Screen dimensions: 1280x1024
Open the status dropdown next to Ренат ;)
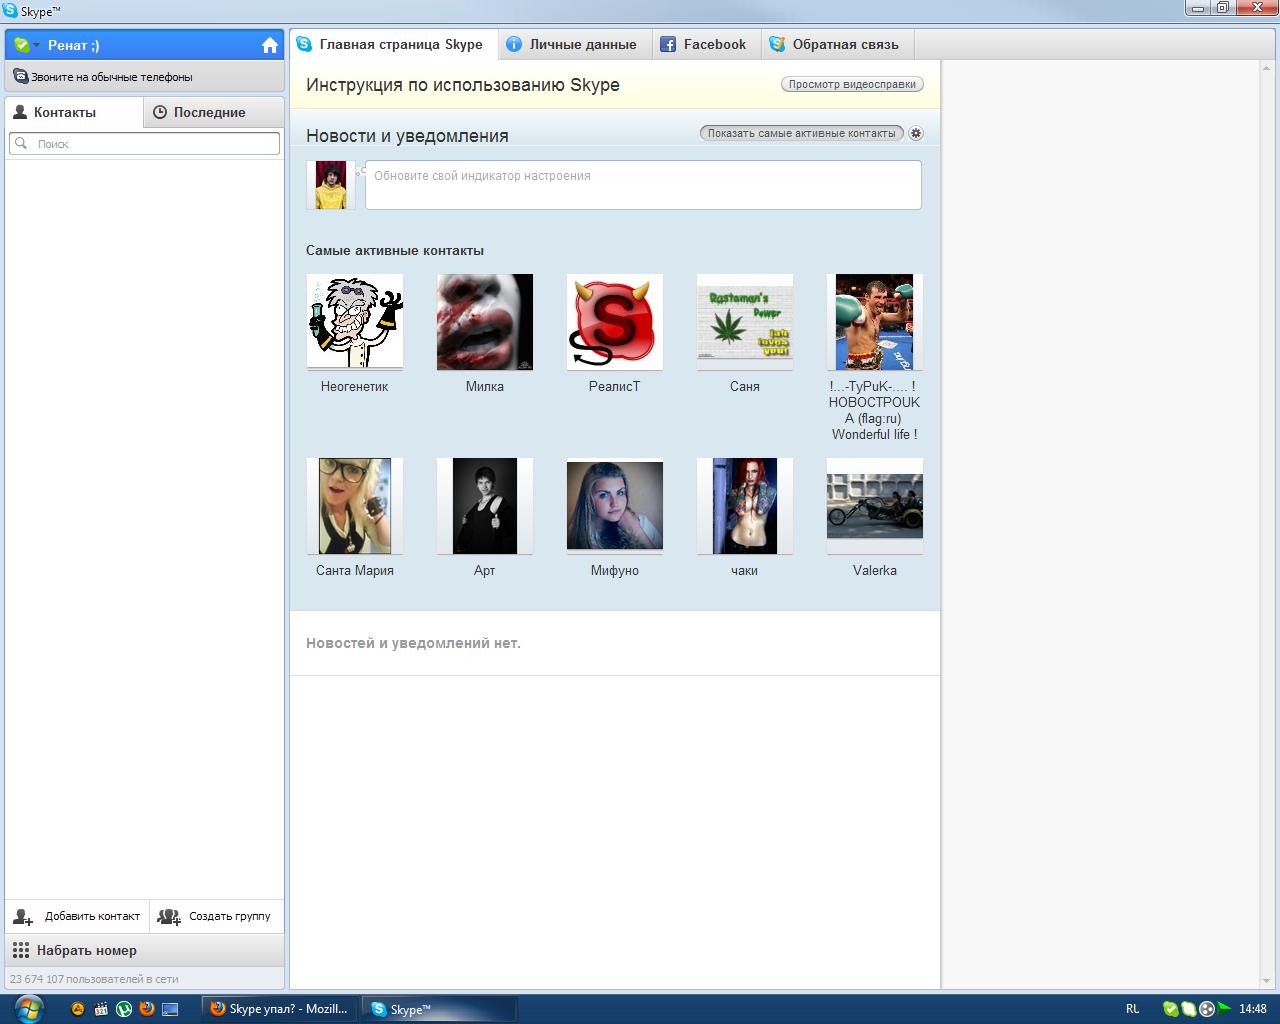[x=37, y=45]
